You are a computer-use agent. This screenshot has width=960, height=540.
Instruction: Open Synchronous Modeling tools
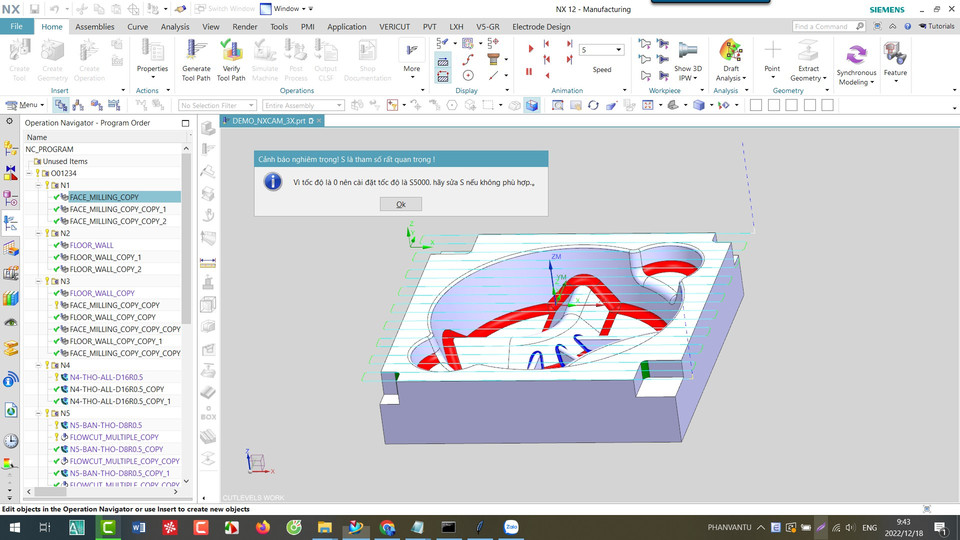[856, 64]
